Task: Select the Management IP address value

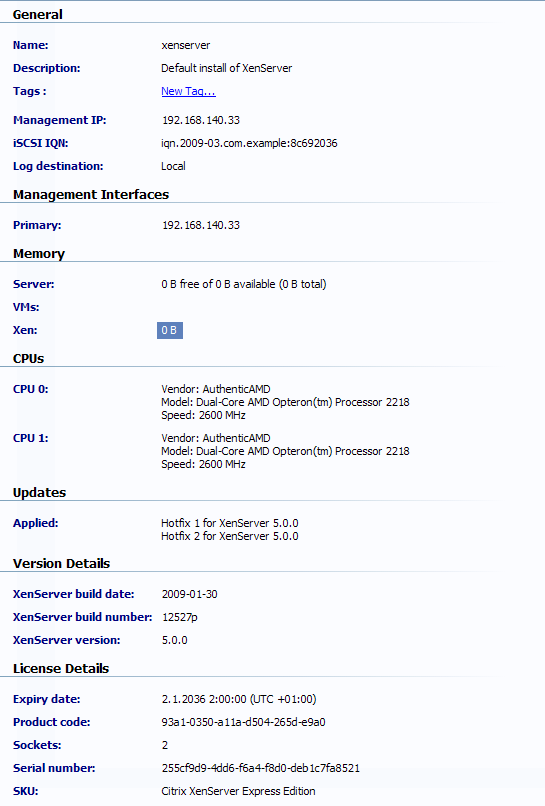Action: (201, 120)
